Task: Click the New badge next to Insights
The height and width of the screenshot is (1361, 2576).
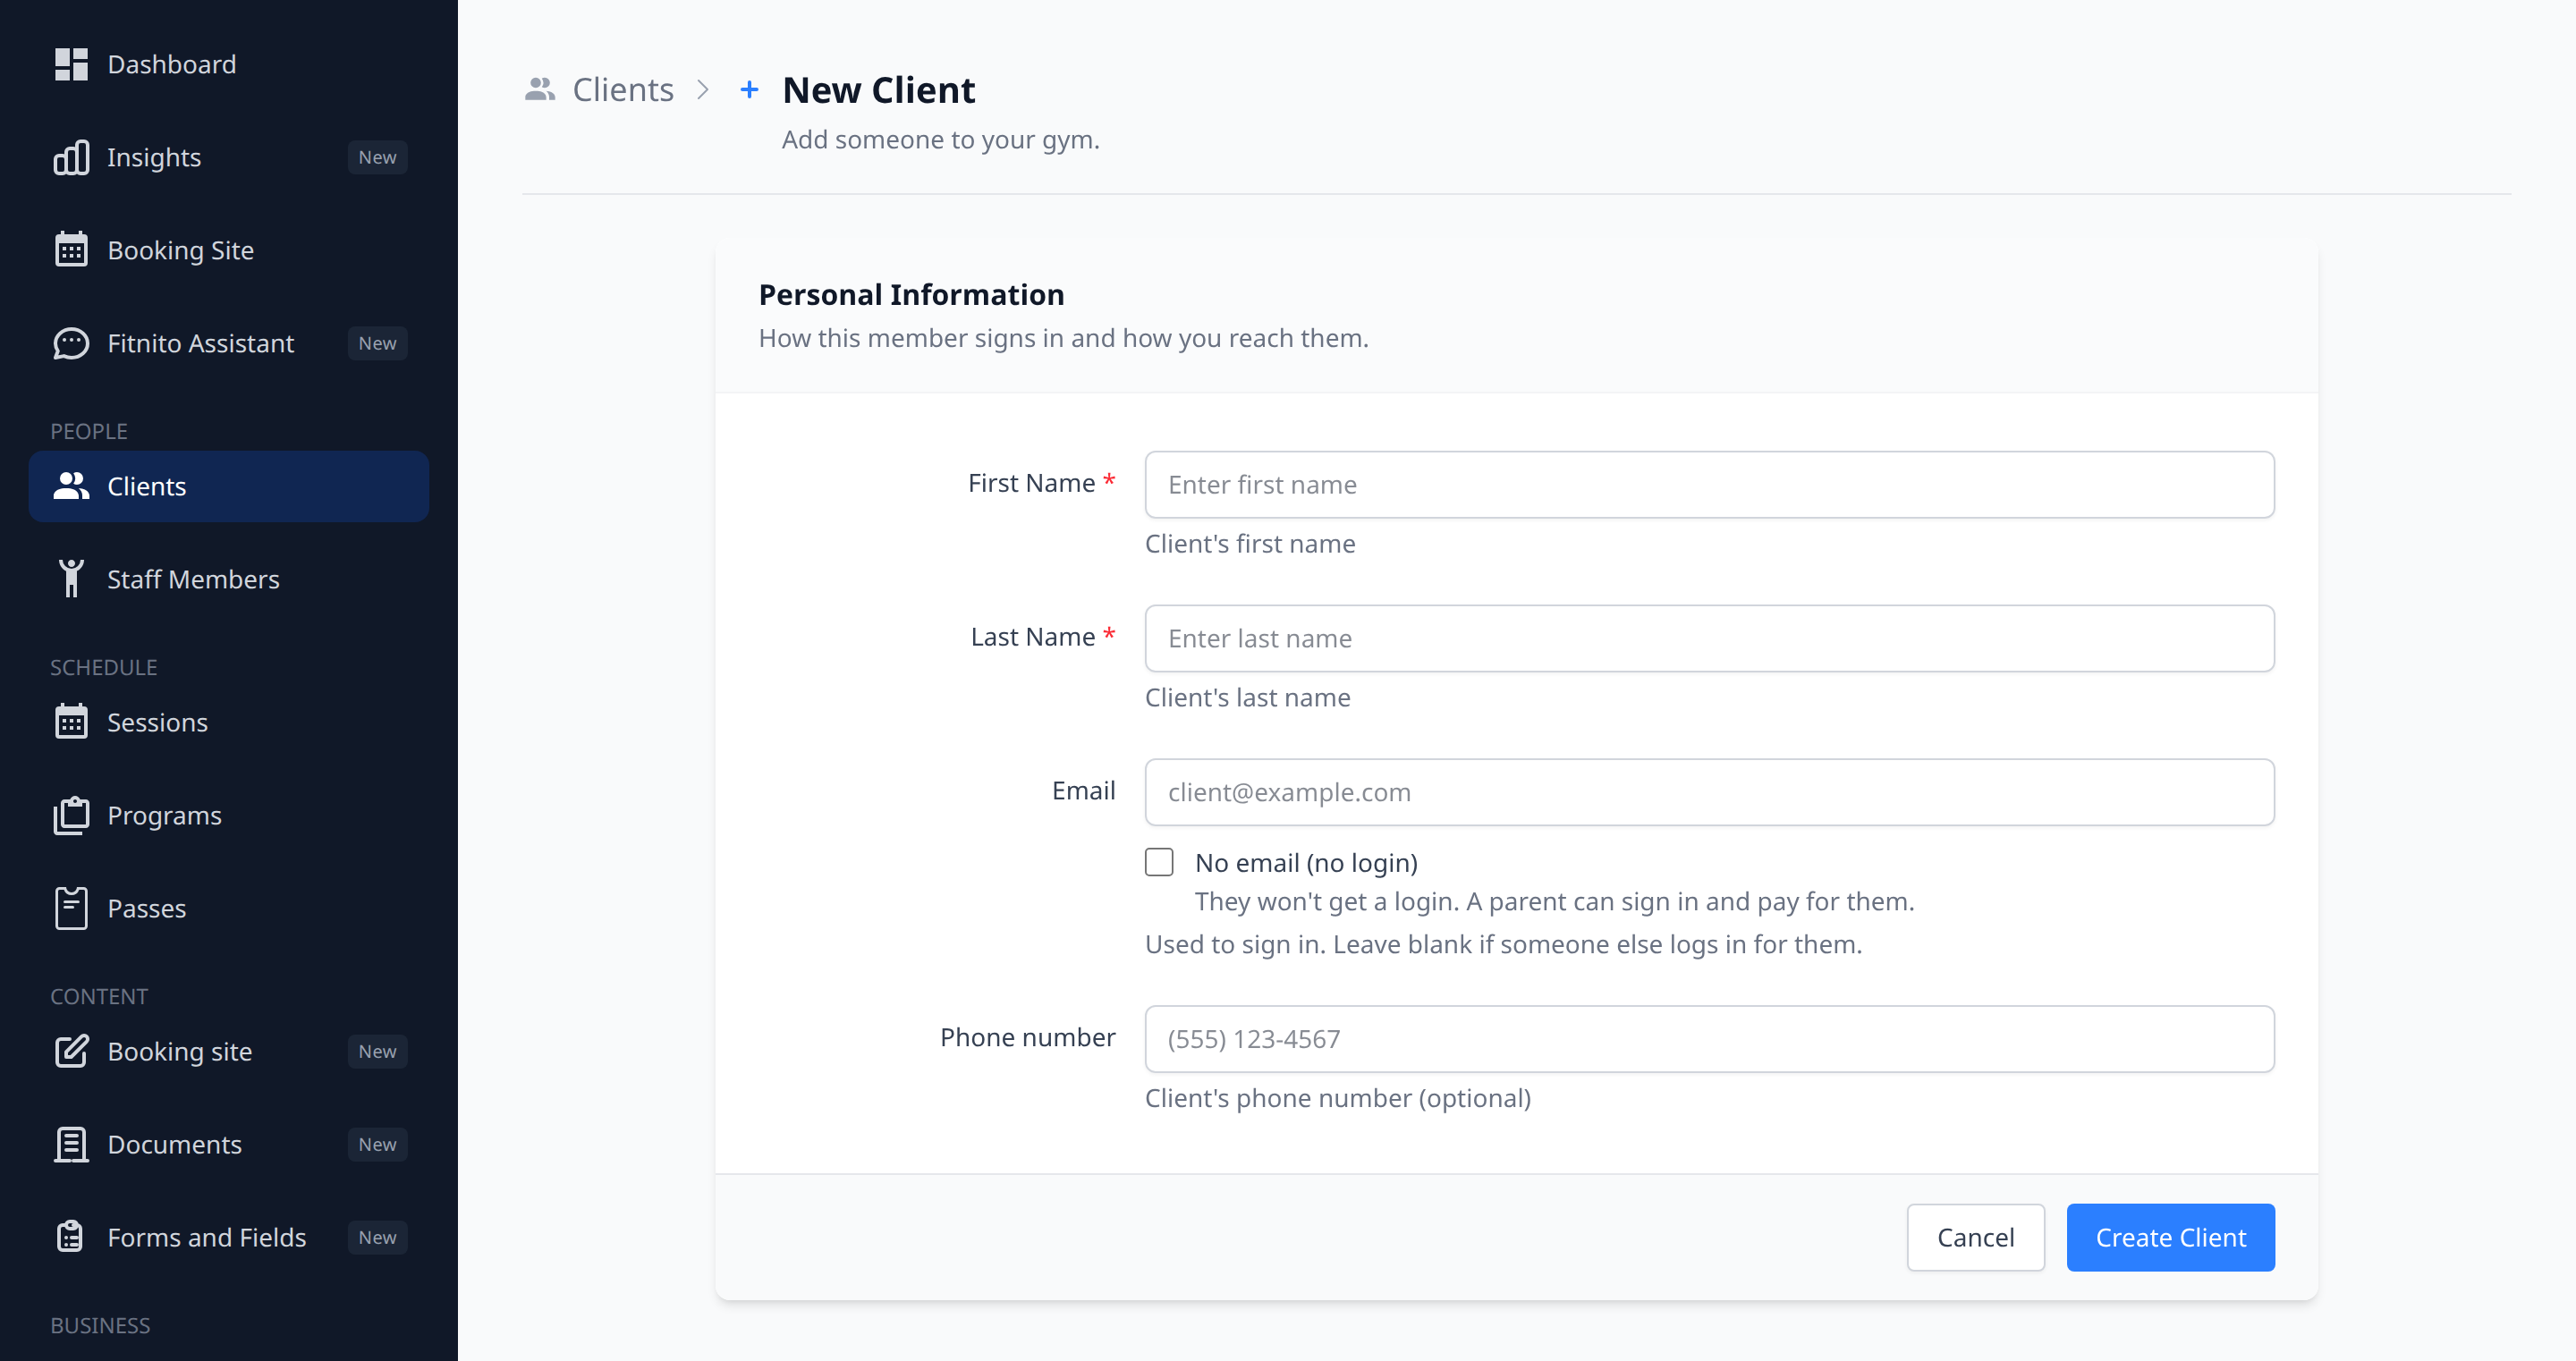Action: tap(377, 157)
